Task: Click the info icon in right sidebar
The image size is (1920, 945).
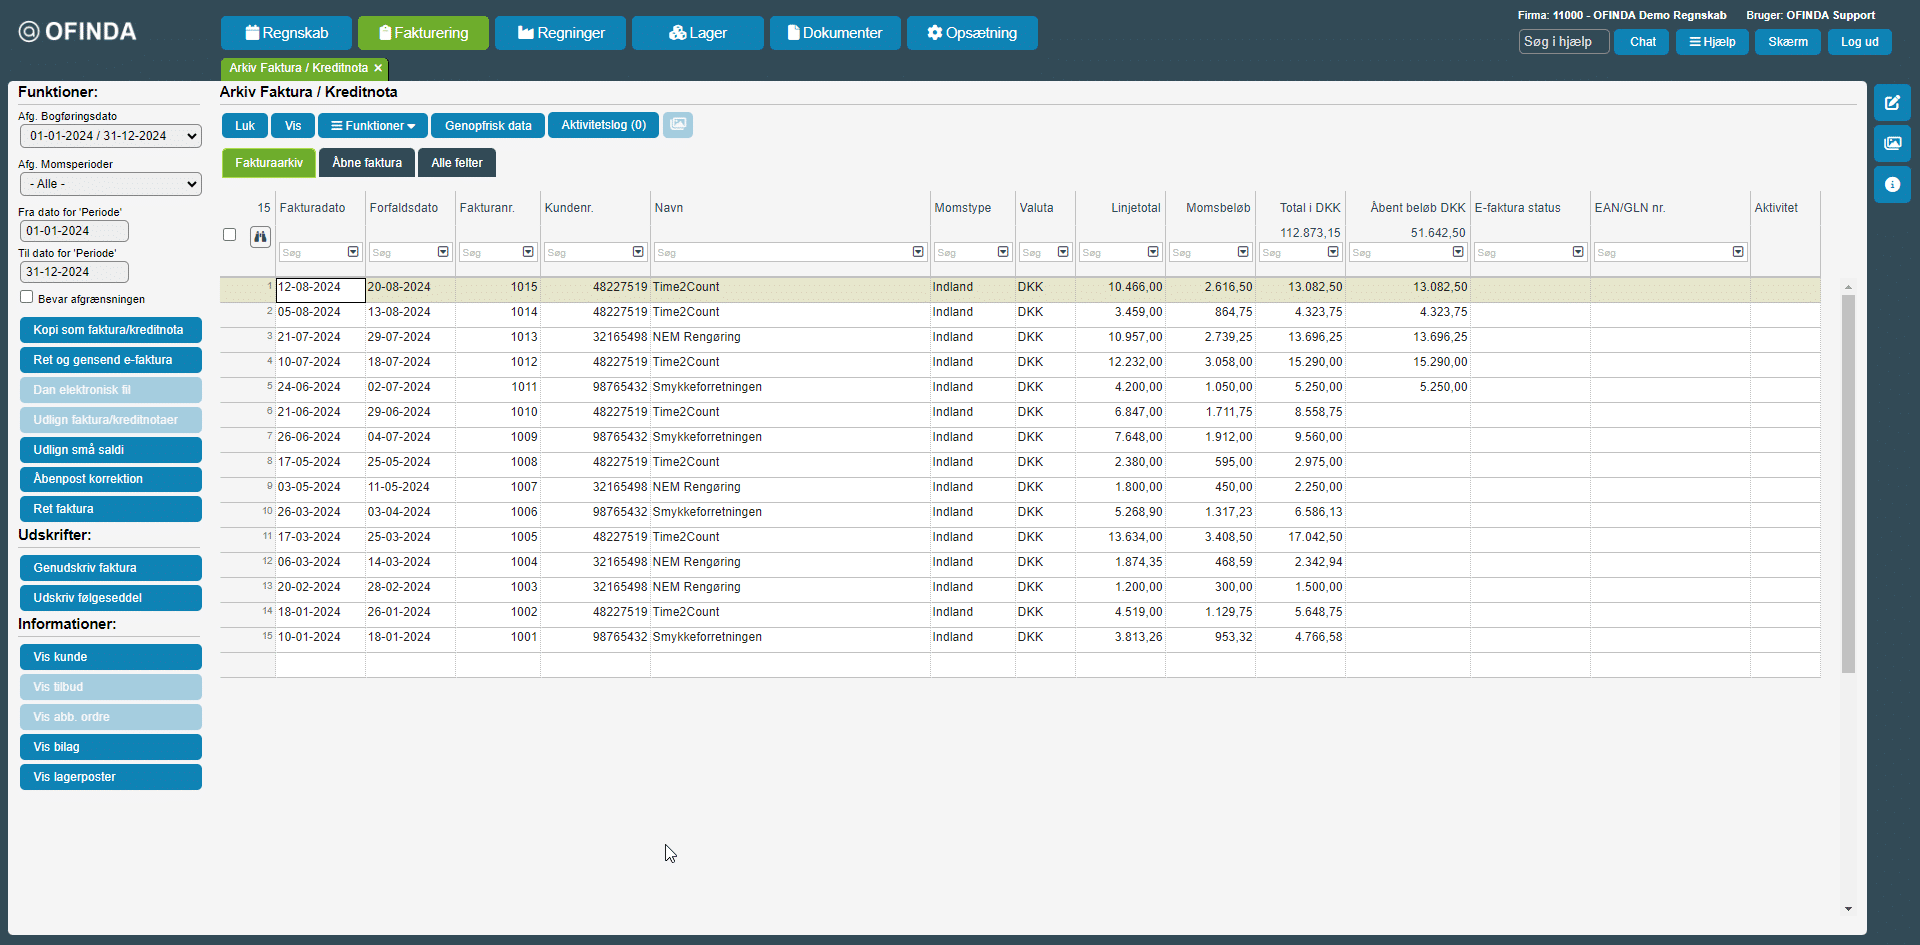Action: tap(1892, 185)
